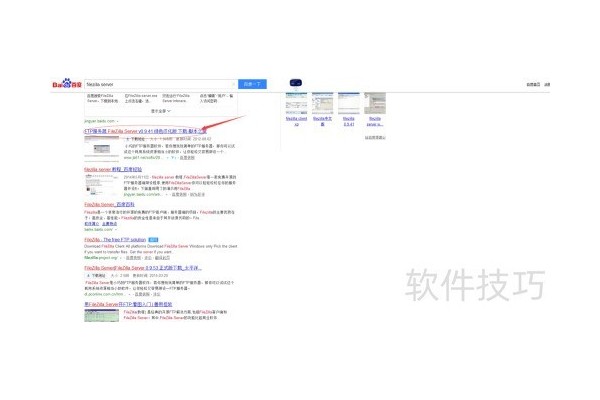The width and height of the screenshot is (600, 400).
Task: Click the download address button under the 0.9.53 result
Action: tap(96, 275)
